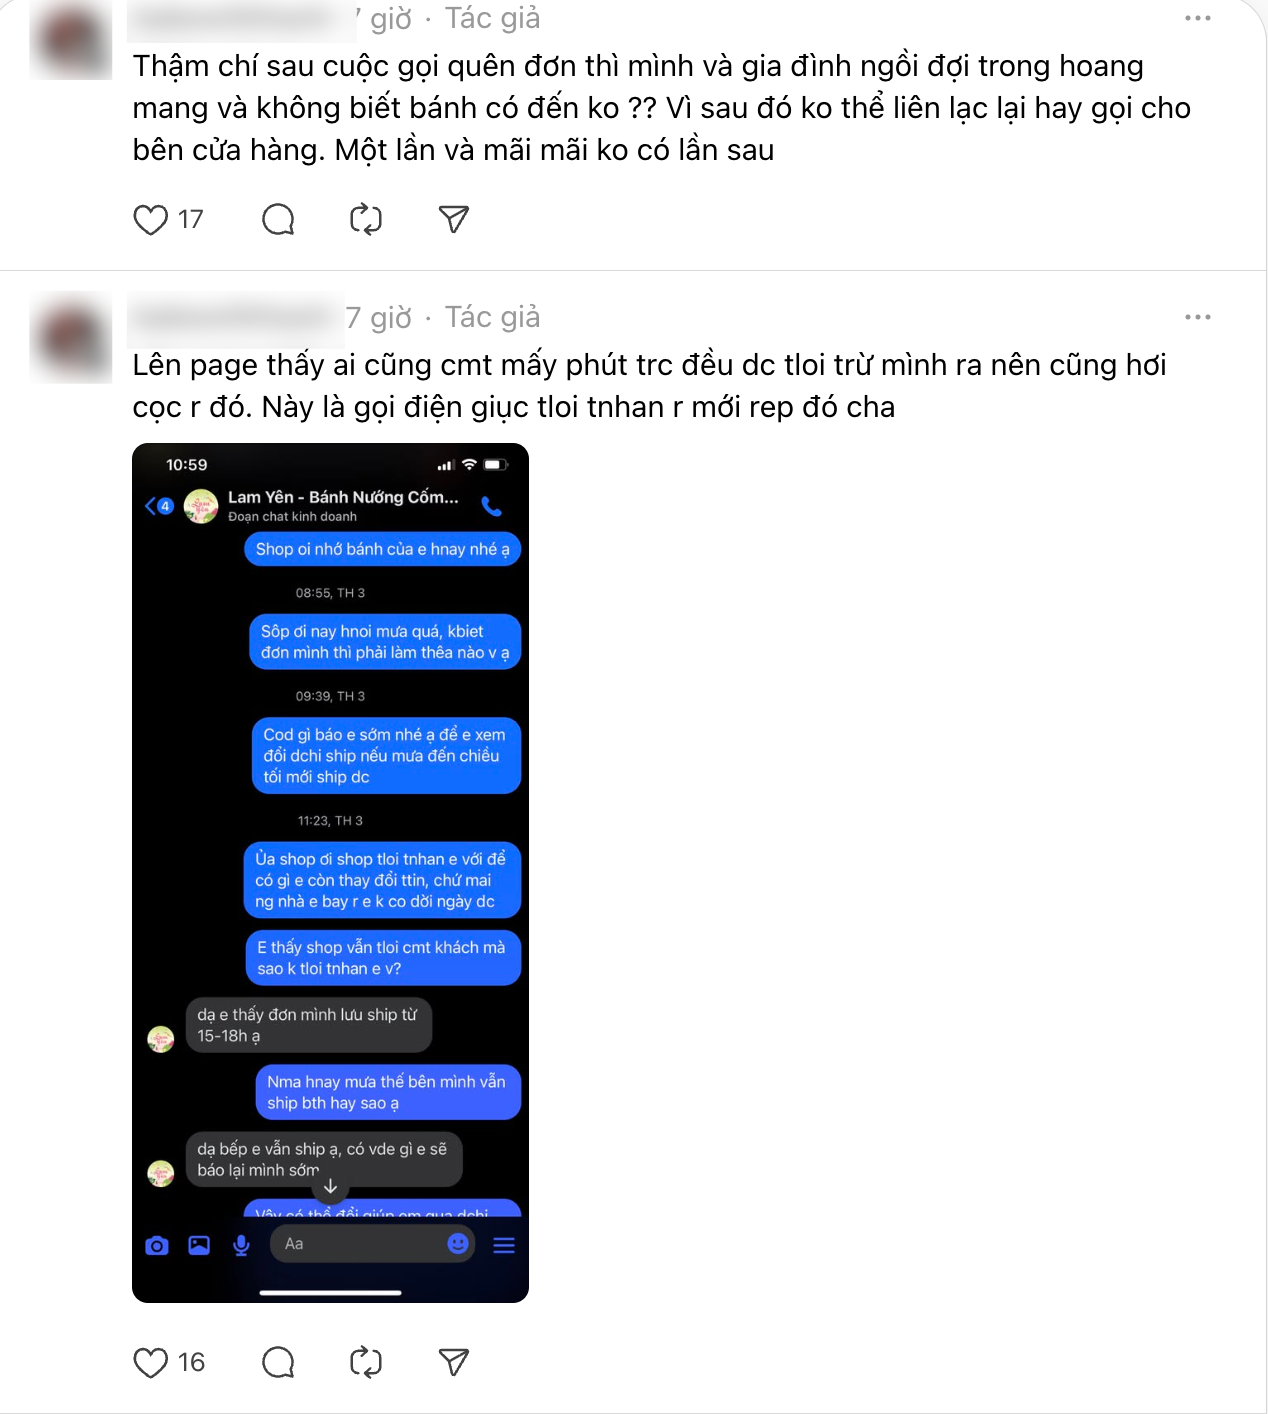Image resolution: width=1268 pixels, height=1414 pixels.
Task: Open the second post's blurred username
Action: pos(236,317)
